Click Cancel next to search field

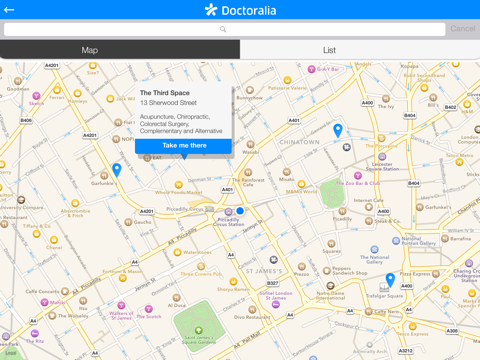463,29
